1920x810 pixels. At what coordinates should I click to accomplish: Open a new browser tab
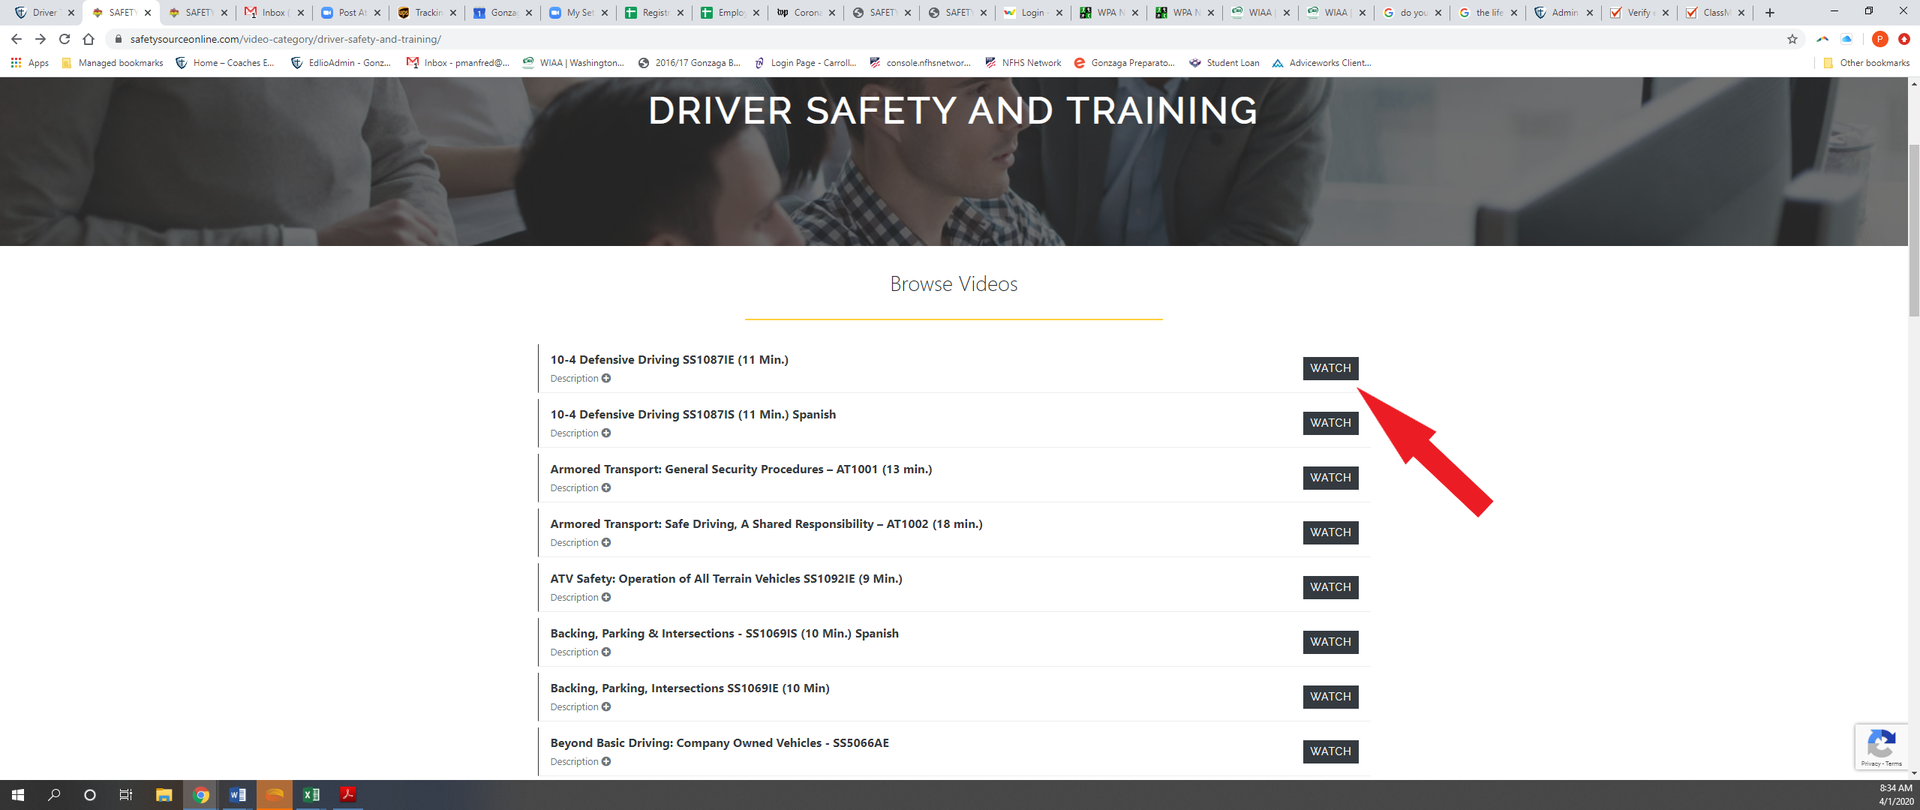point(1769,13)
